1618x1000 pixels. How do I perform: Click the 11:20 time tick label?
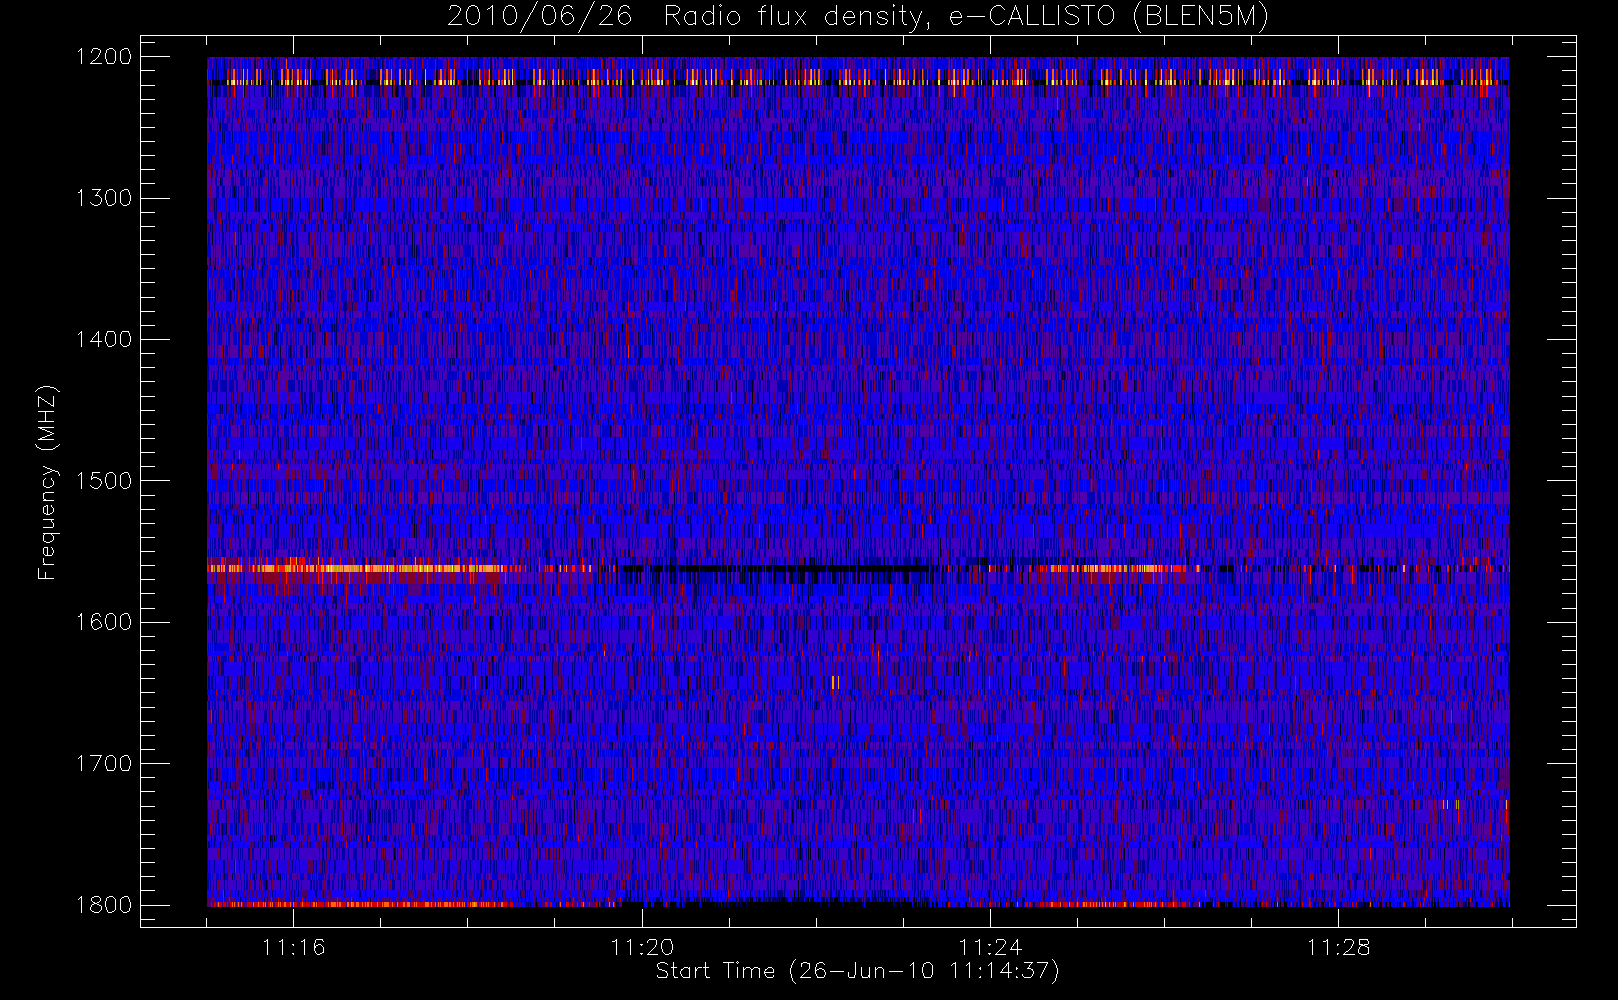click(642, 947)
